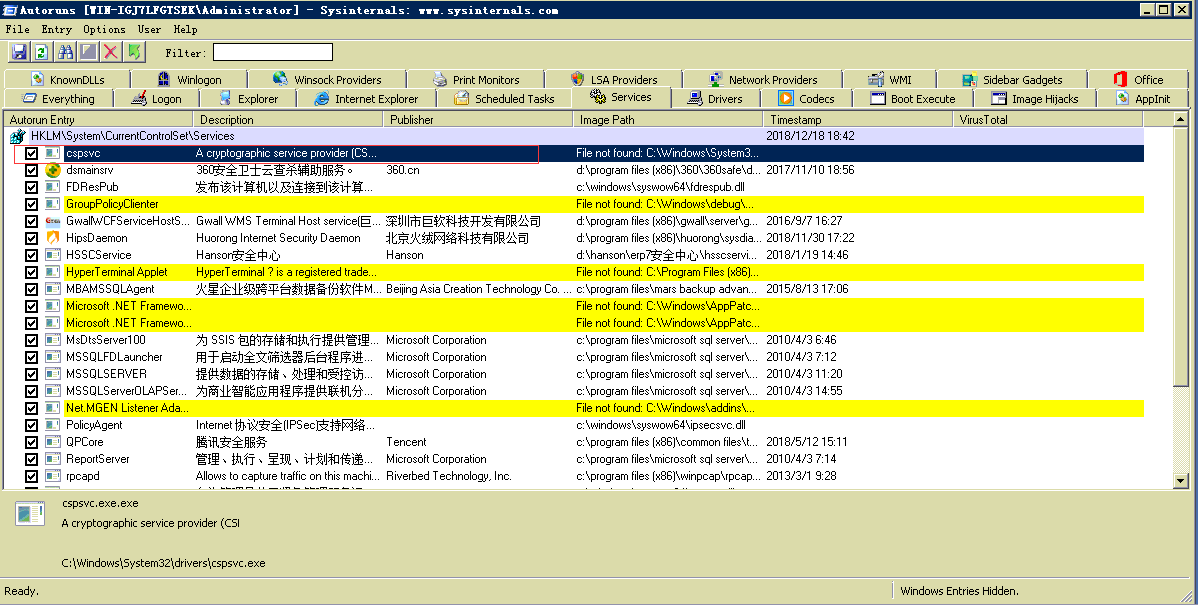Open the User menu
The width and height of the screenshot is (1198, 605).
[149, 29]
